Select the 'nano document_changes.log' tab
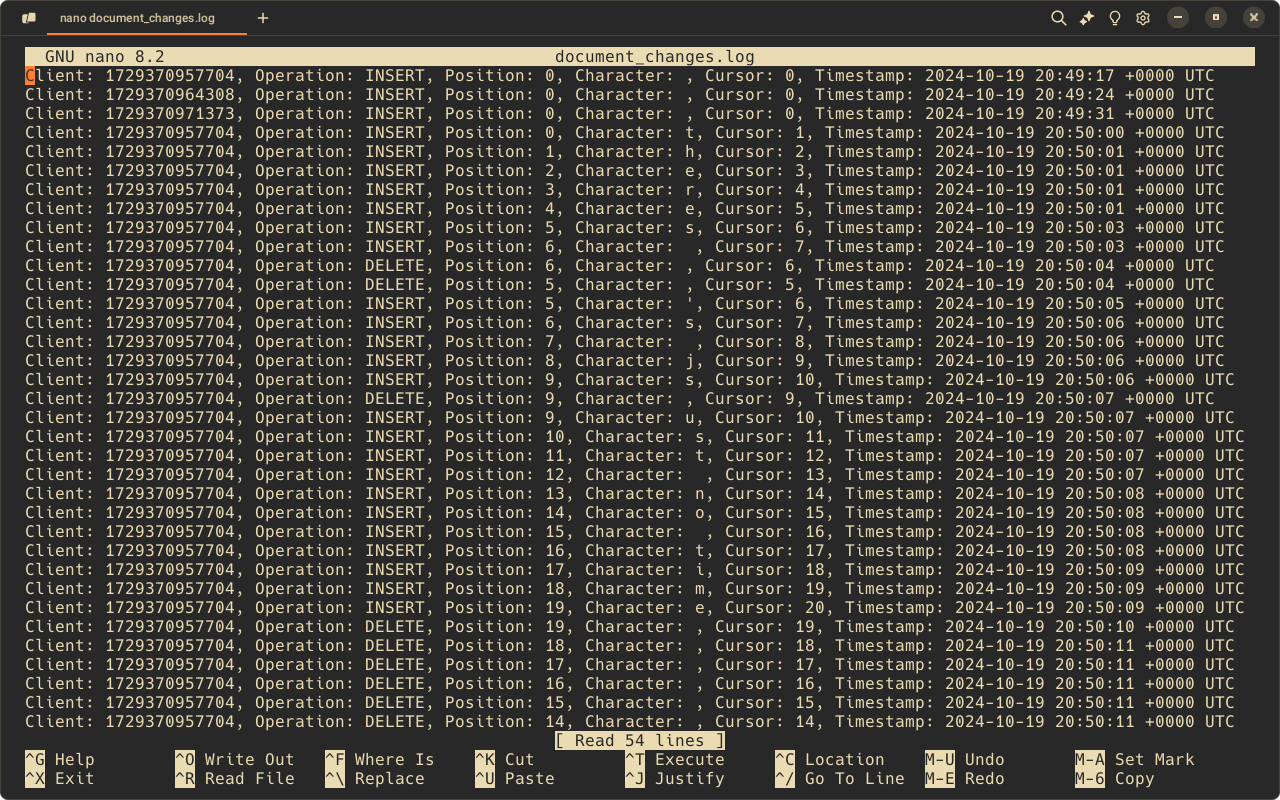This screenshot has height=800, width=1280. (147, 18)
